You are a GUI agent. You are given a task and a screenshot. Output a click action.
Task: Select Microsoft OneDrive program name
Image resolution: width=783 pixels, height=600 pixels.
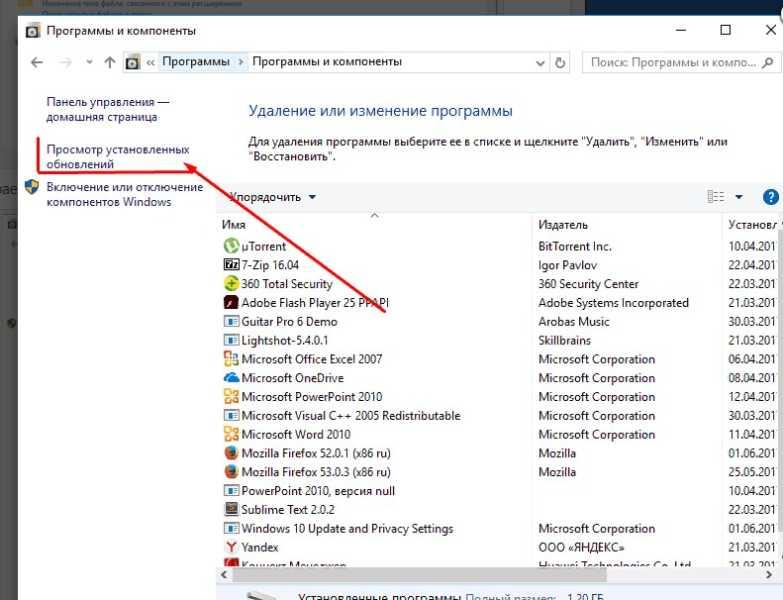tap(293, 378)
